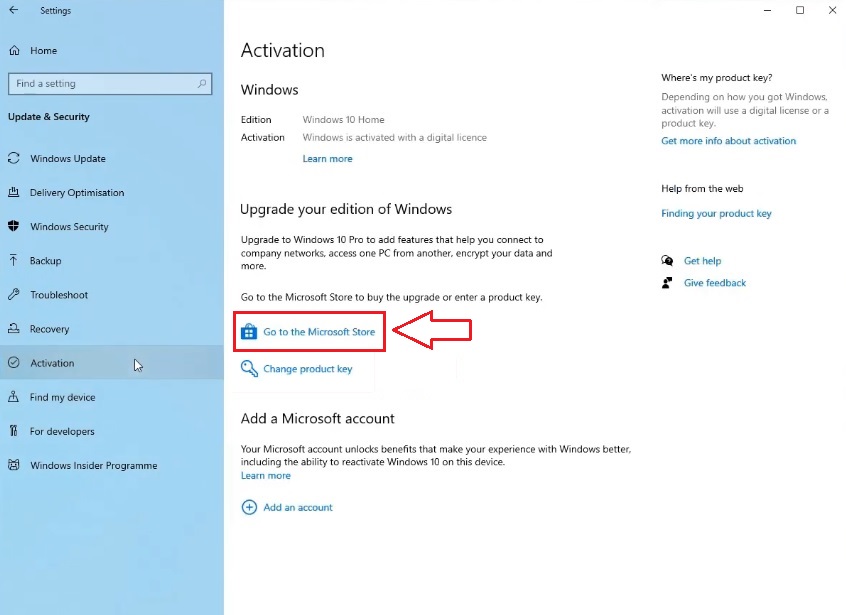This screenshot has width=846, height=615.
Task: Open Get more info about activation link
Action: tap(729, 140)
